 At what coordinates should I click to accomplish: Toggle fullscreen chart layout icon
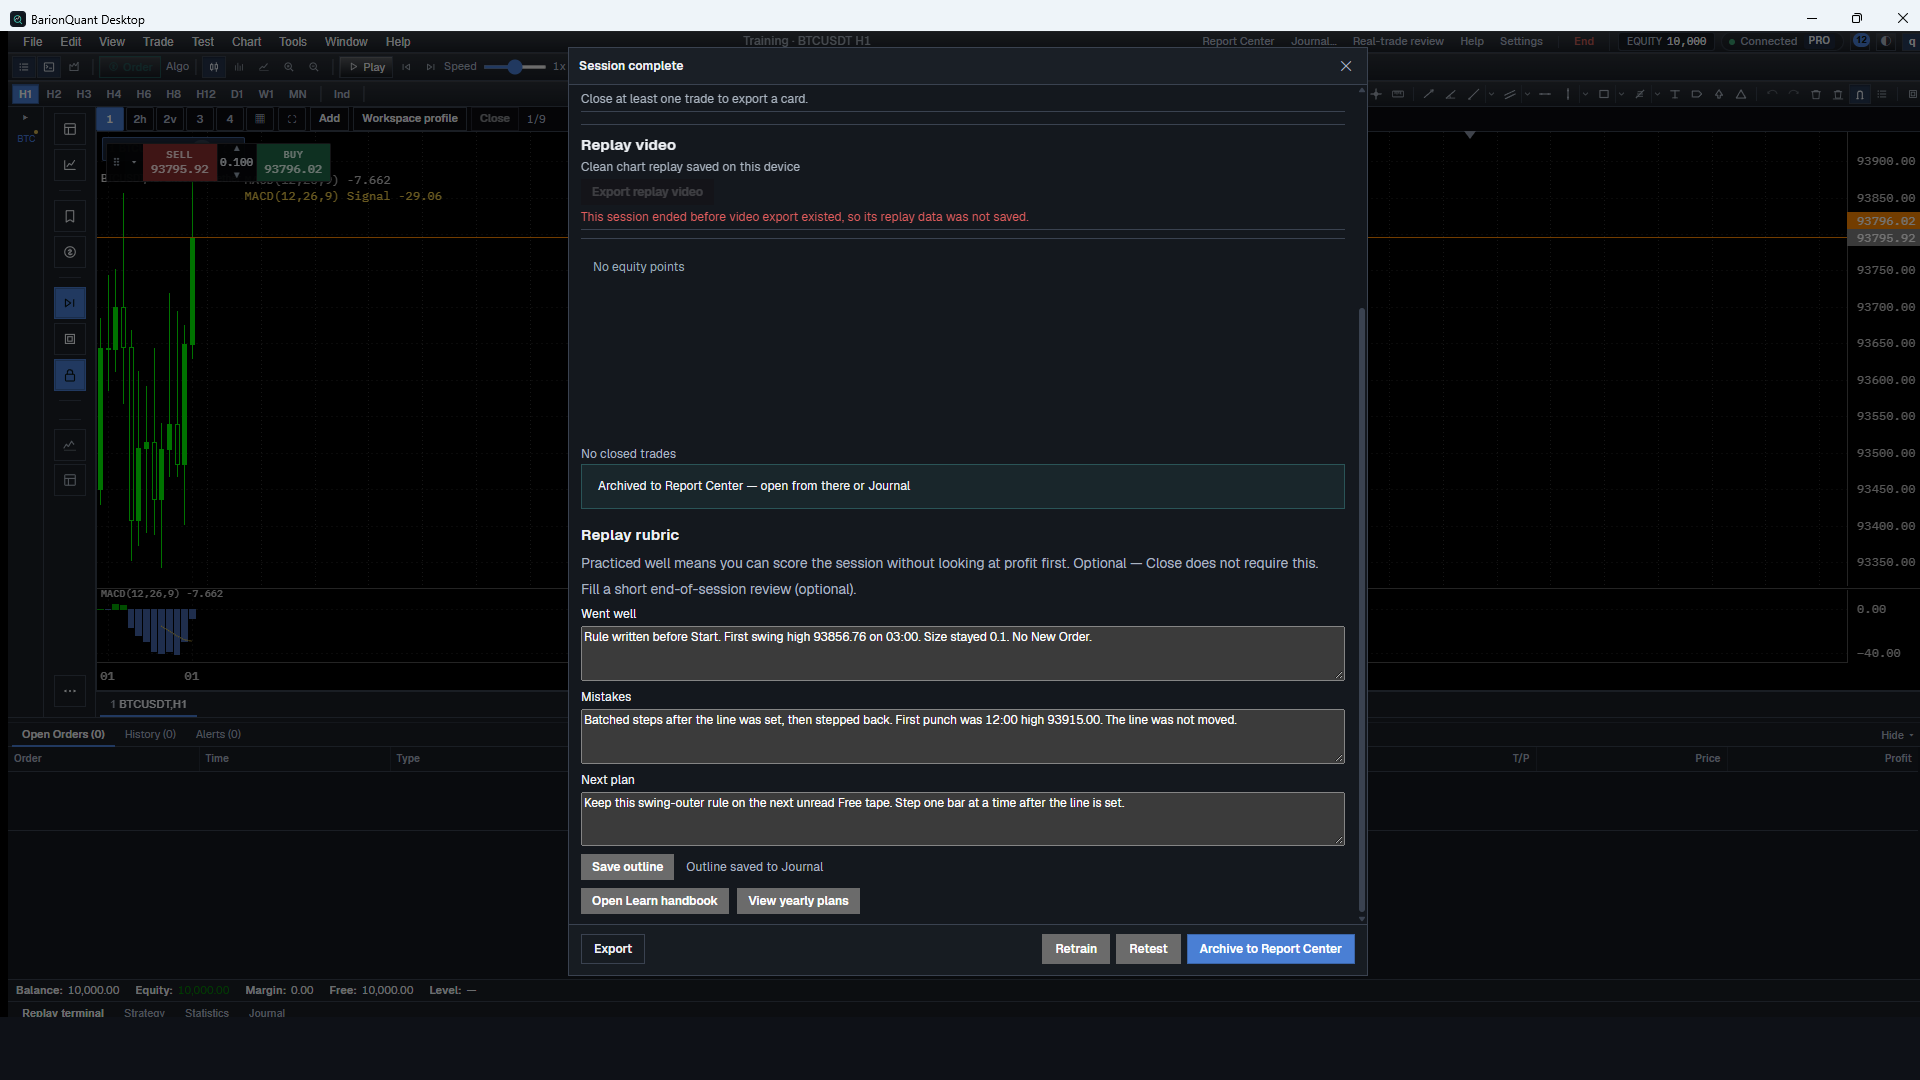(x=292, y=119)
